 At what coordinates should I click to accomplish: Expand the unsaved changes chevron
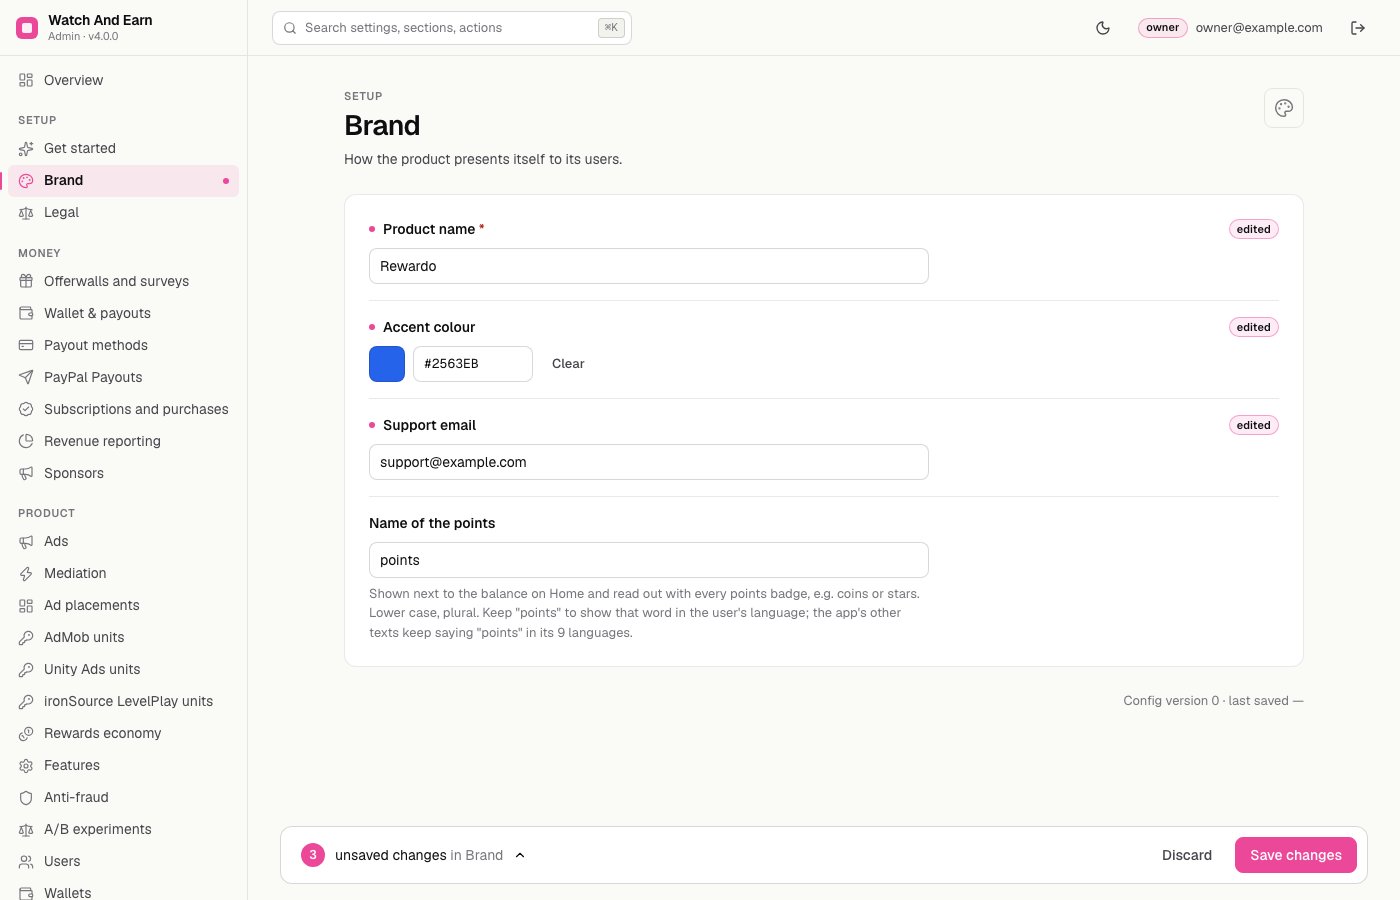(x=520, y=855)
